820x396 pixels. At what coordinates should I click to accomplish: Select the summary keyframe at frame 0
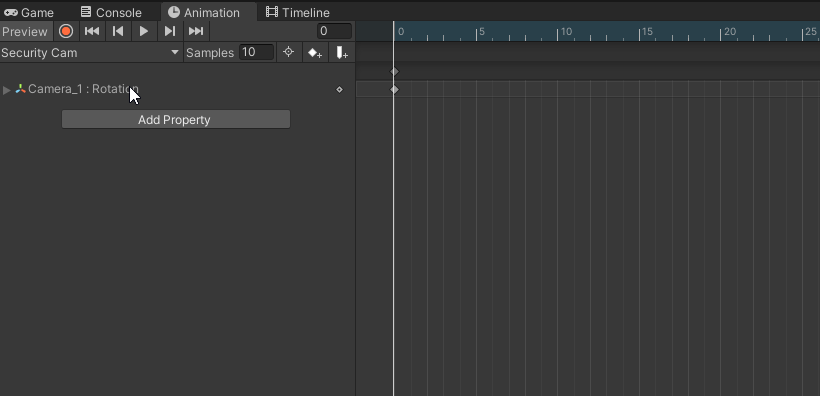395,71
